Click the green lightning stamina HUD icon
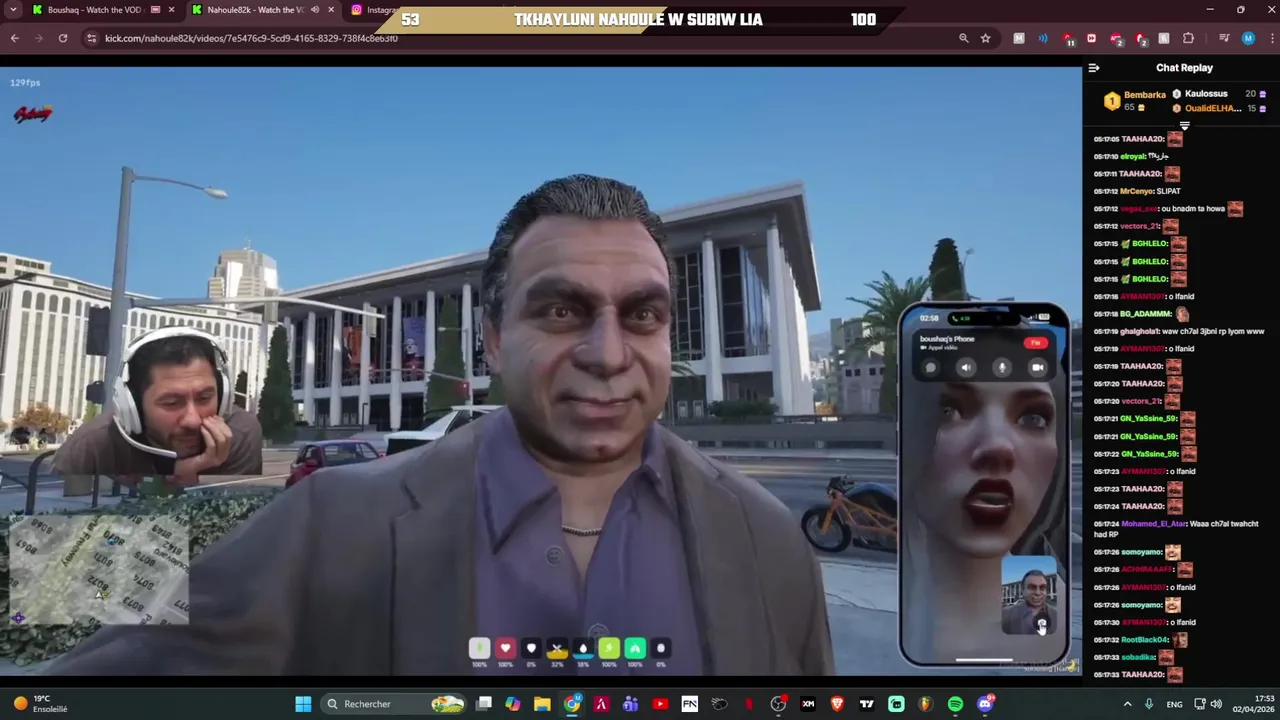Screen dimensions: 1280x720 pyautogui.click(x=609, y=650)
